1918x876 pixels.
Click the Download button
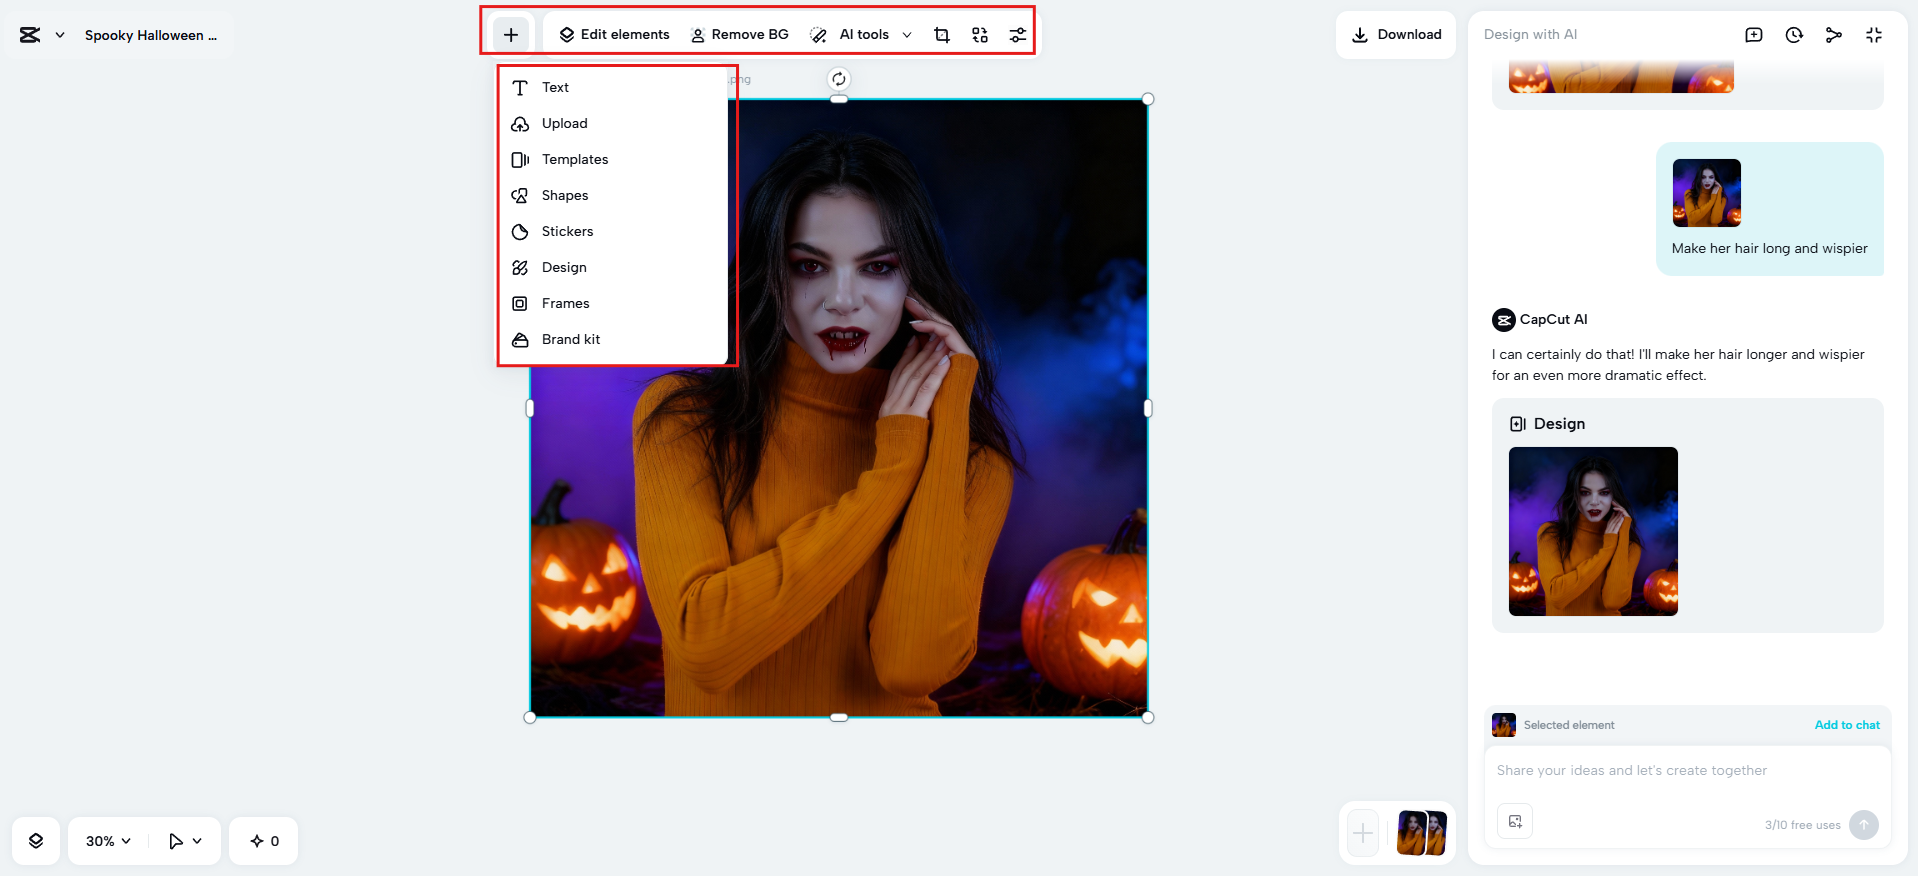pos(1395,35)
